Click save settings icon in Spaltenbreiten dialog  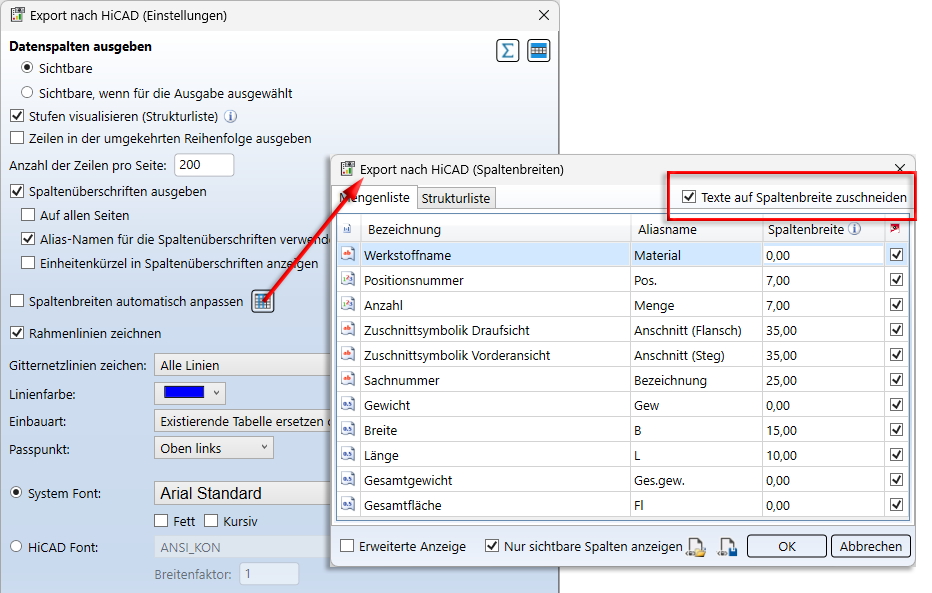click(x=728, y=547)
